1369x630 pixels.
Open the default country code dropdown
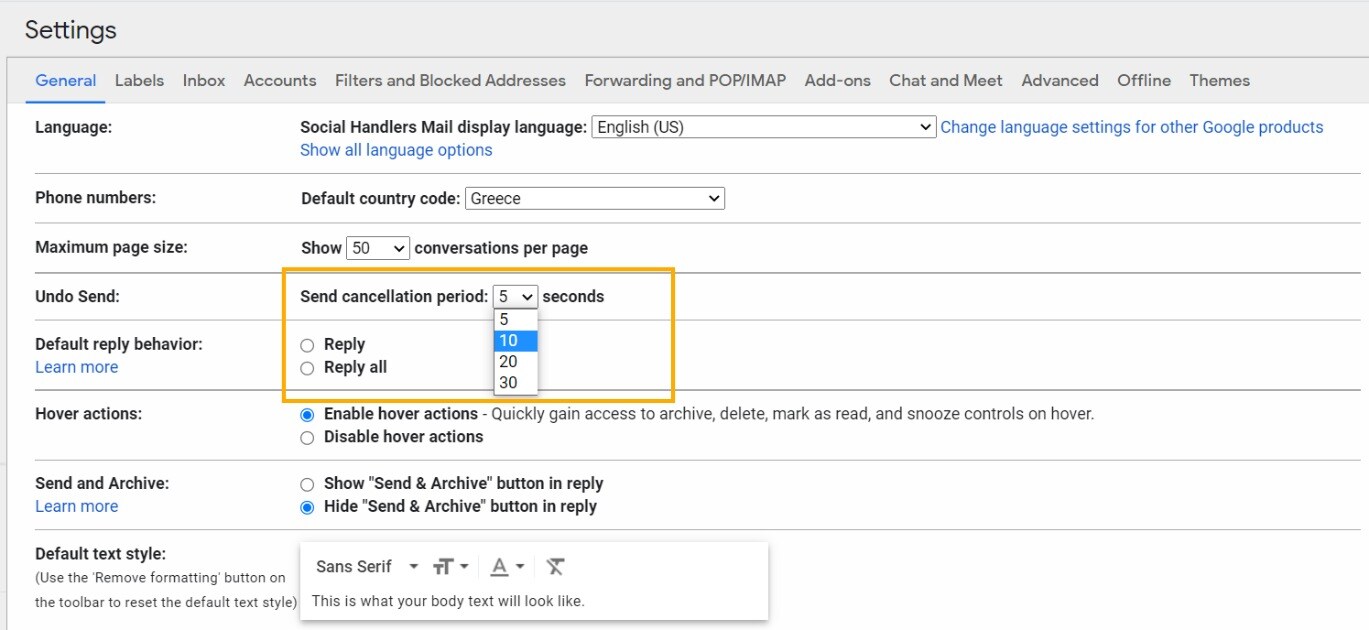594,197
